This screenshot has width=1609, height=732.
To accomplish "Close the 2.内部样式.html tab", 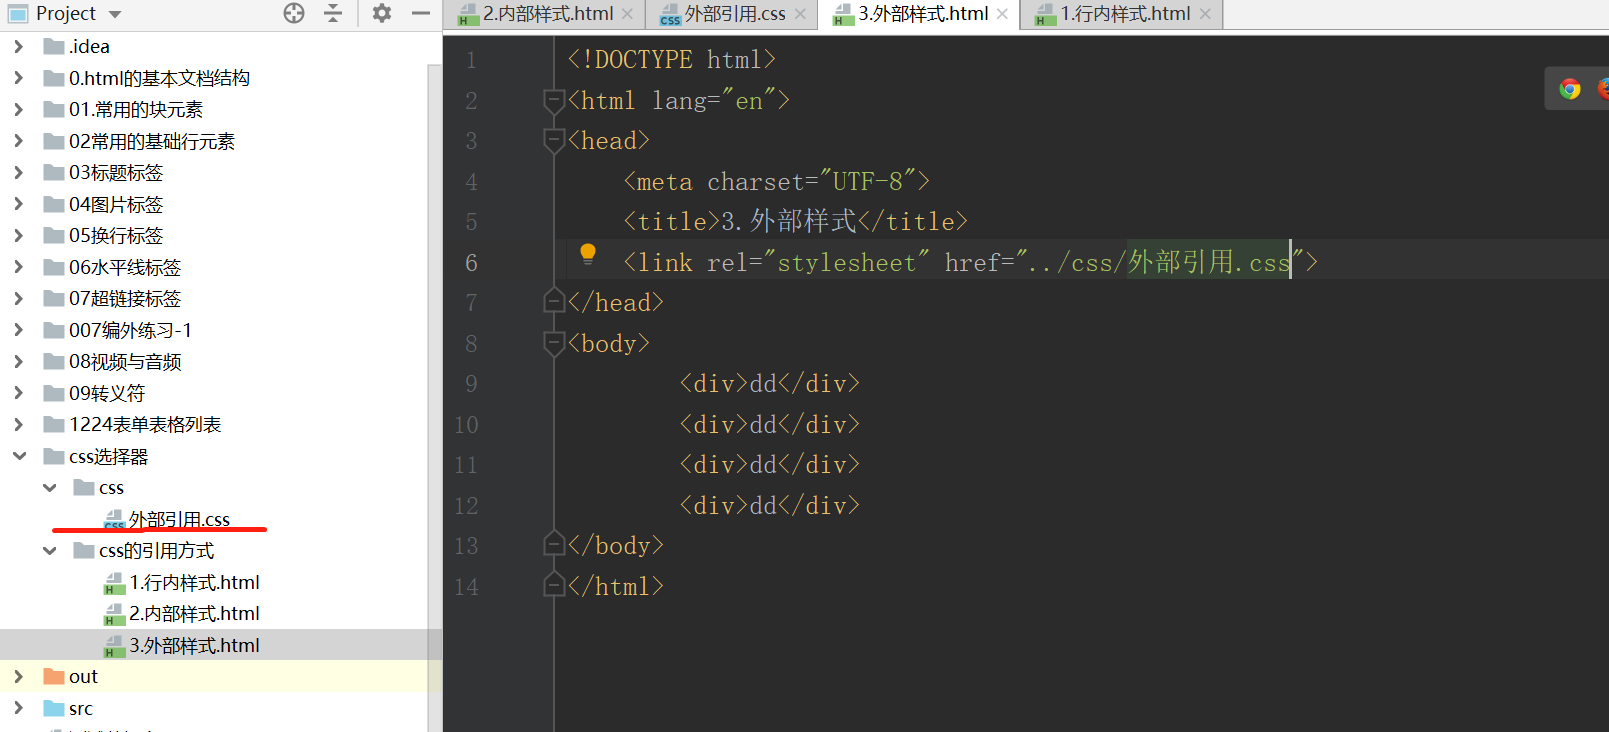I will (627, 14).
